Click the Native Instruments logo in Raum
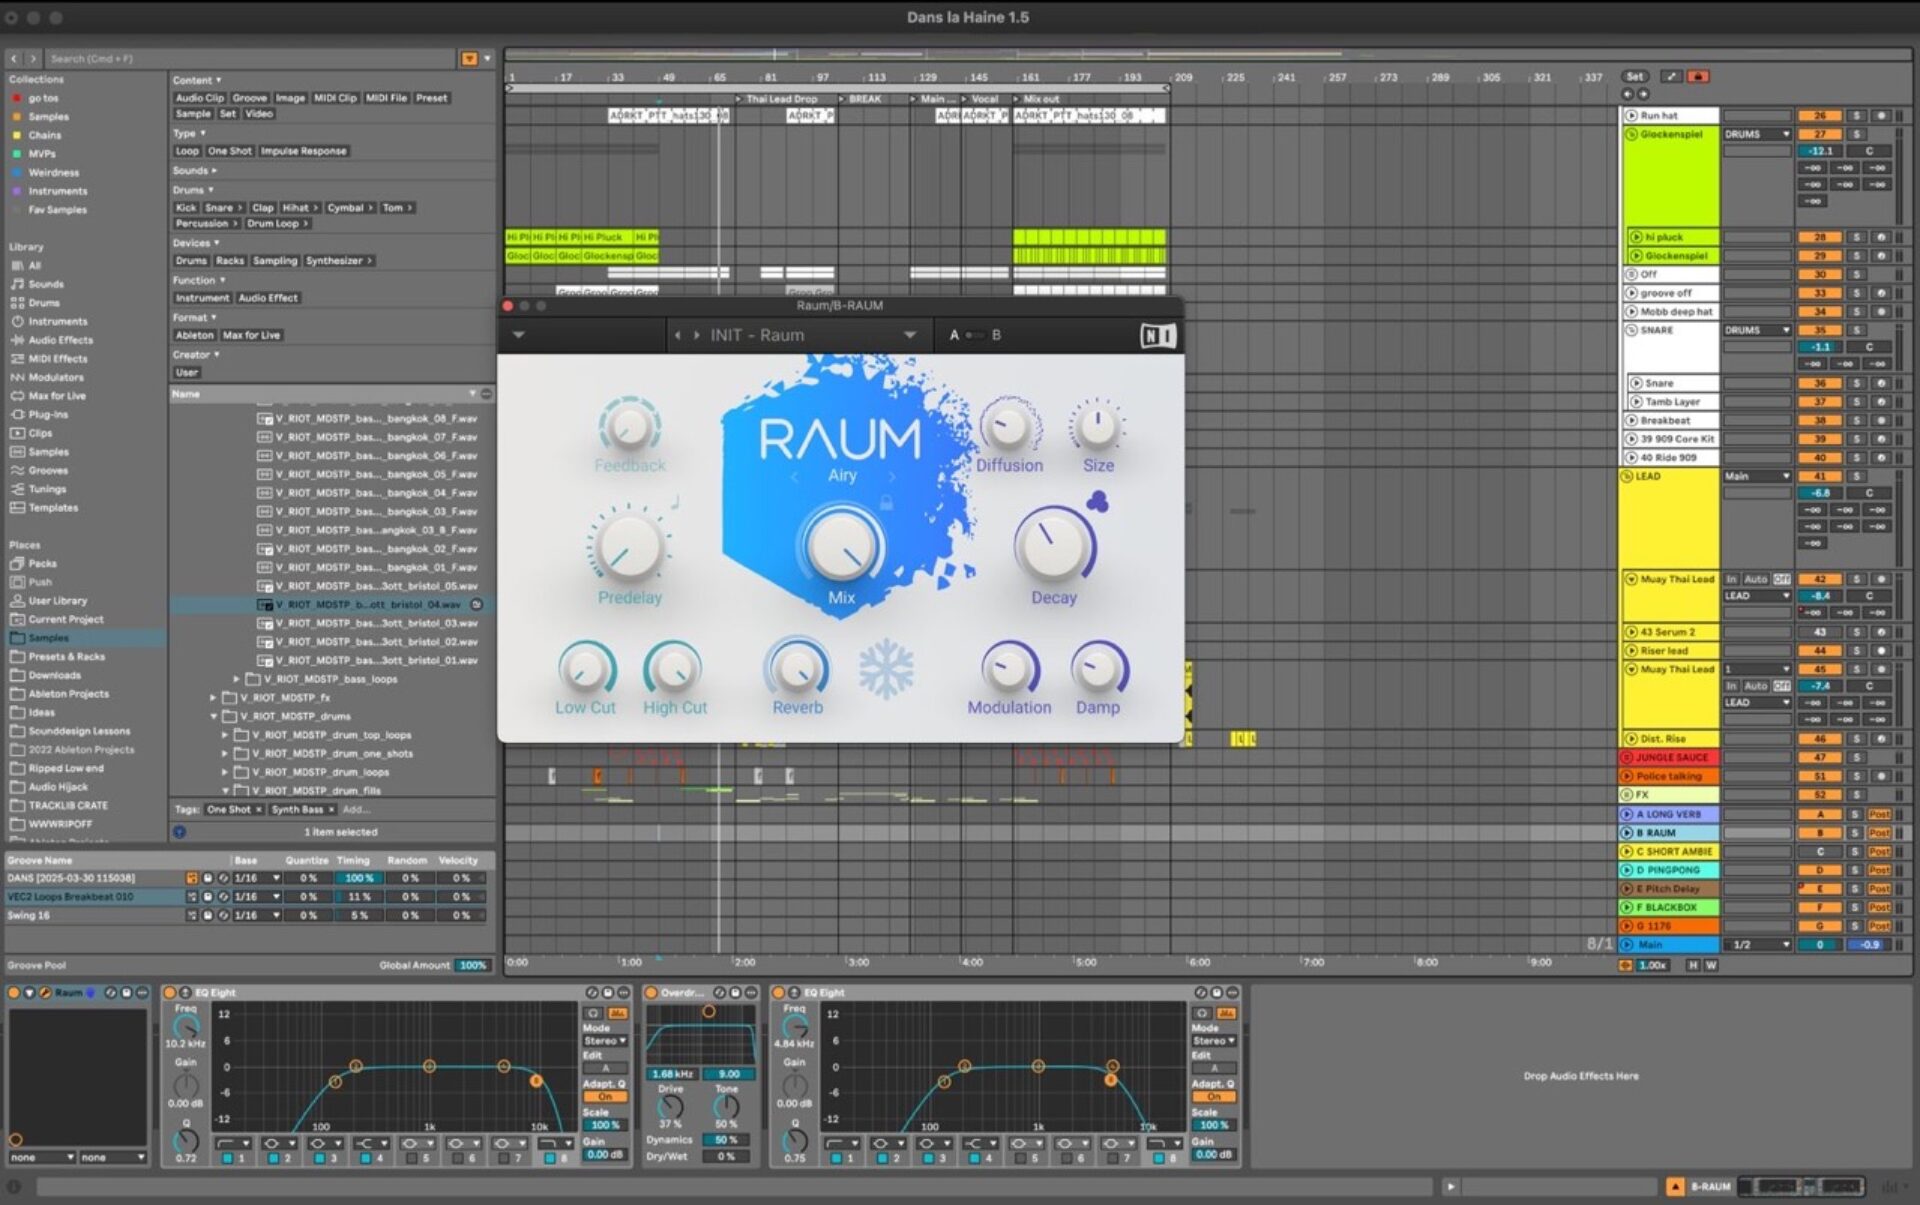The image size is (1920, 1205). tap(1158, 335)
